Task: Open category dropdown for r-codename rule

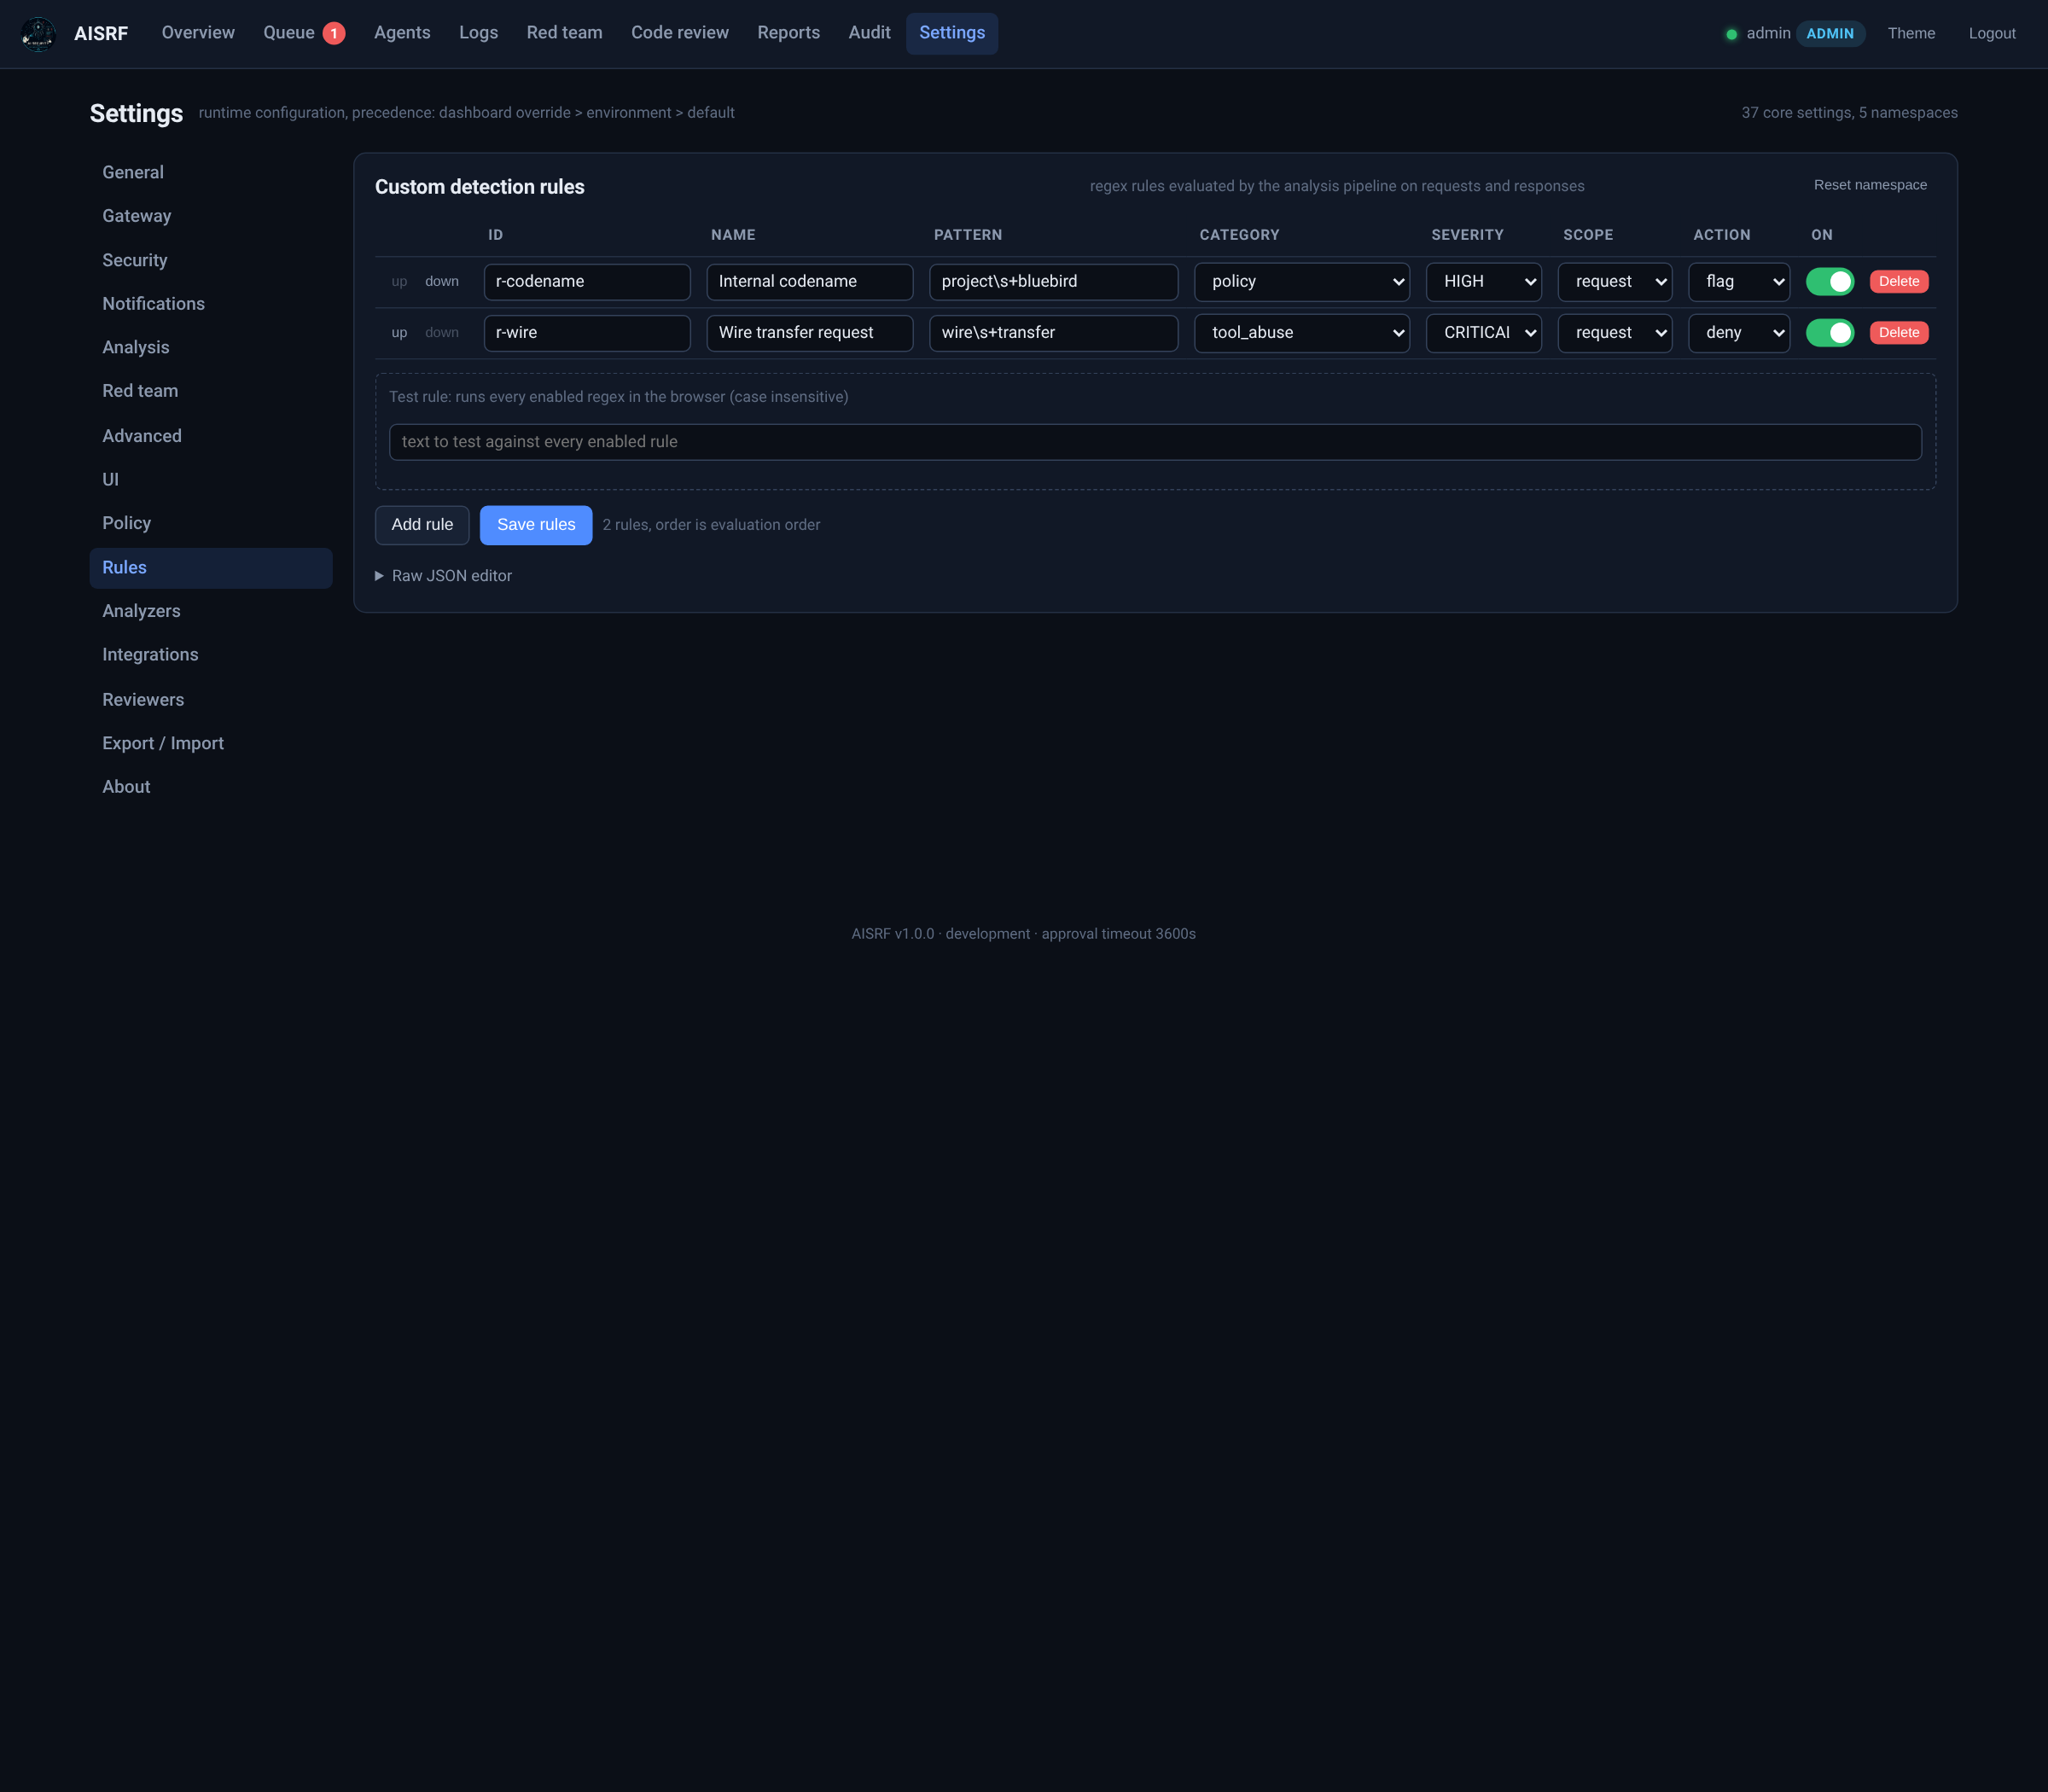Action: pyautogui.click(x=1301, y=282)
